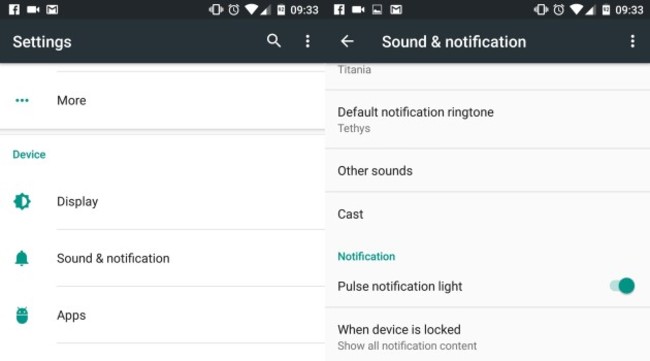Tap the bell icon for Sound
This screenshot has height=361, width=650.
(x=22, y=258)
